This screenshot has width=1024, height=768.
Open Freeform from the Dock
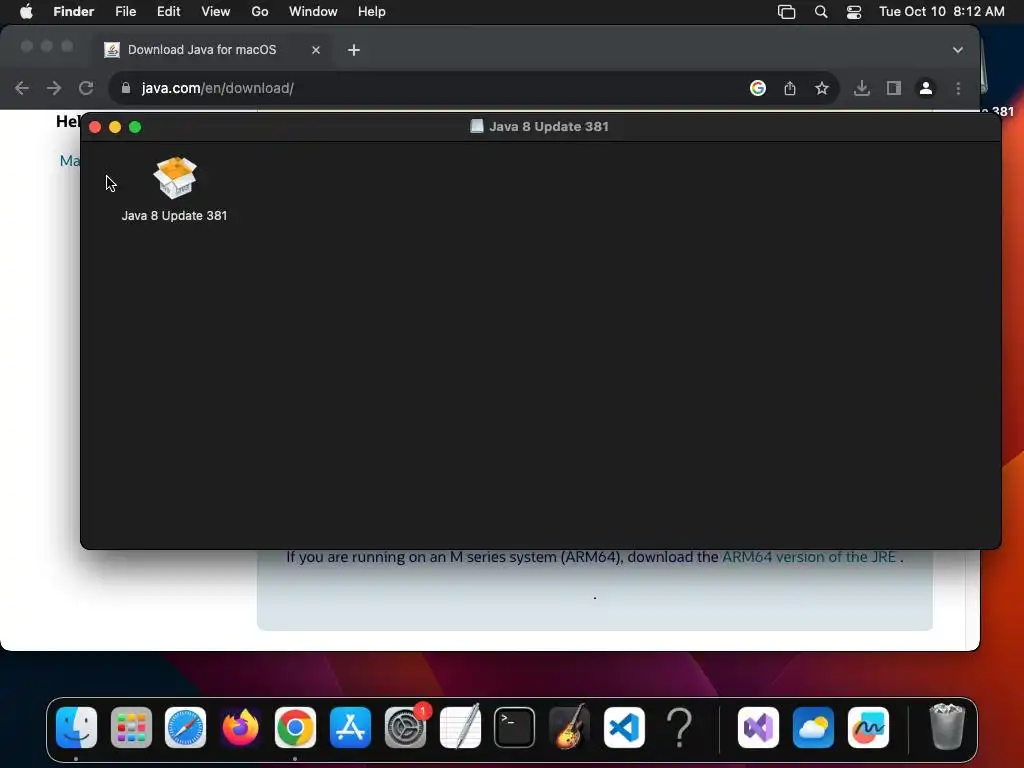pyautogui.click(x=868, y=728)
